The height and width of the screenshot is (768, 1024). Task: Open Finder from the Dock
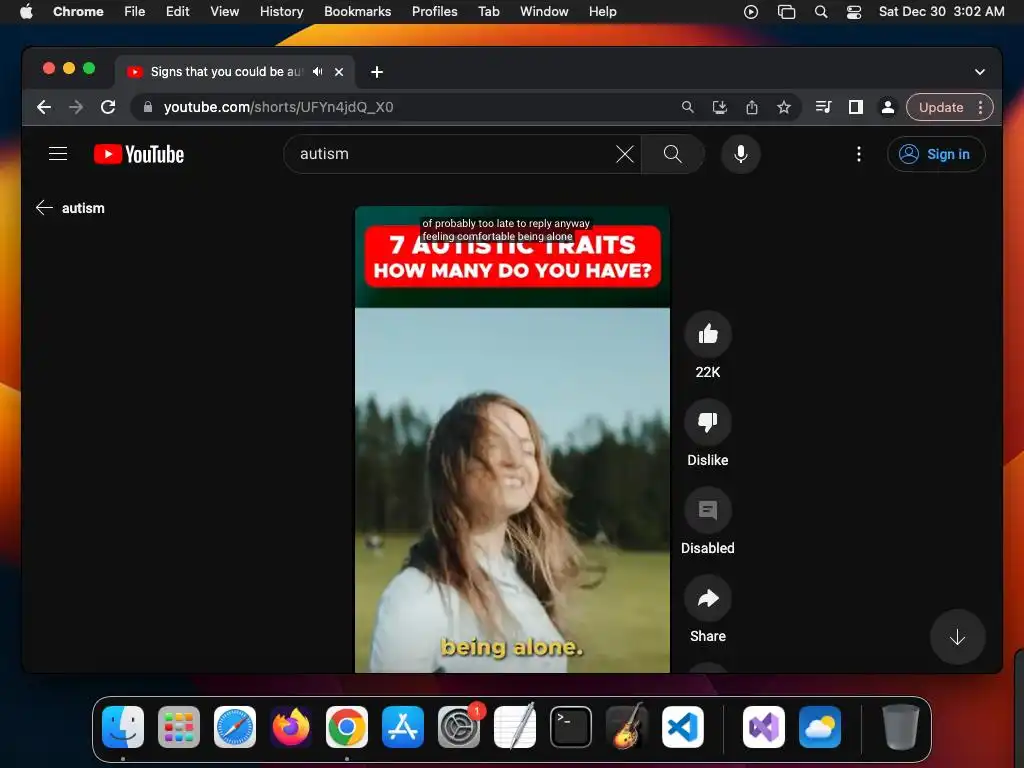(123, 727)
